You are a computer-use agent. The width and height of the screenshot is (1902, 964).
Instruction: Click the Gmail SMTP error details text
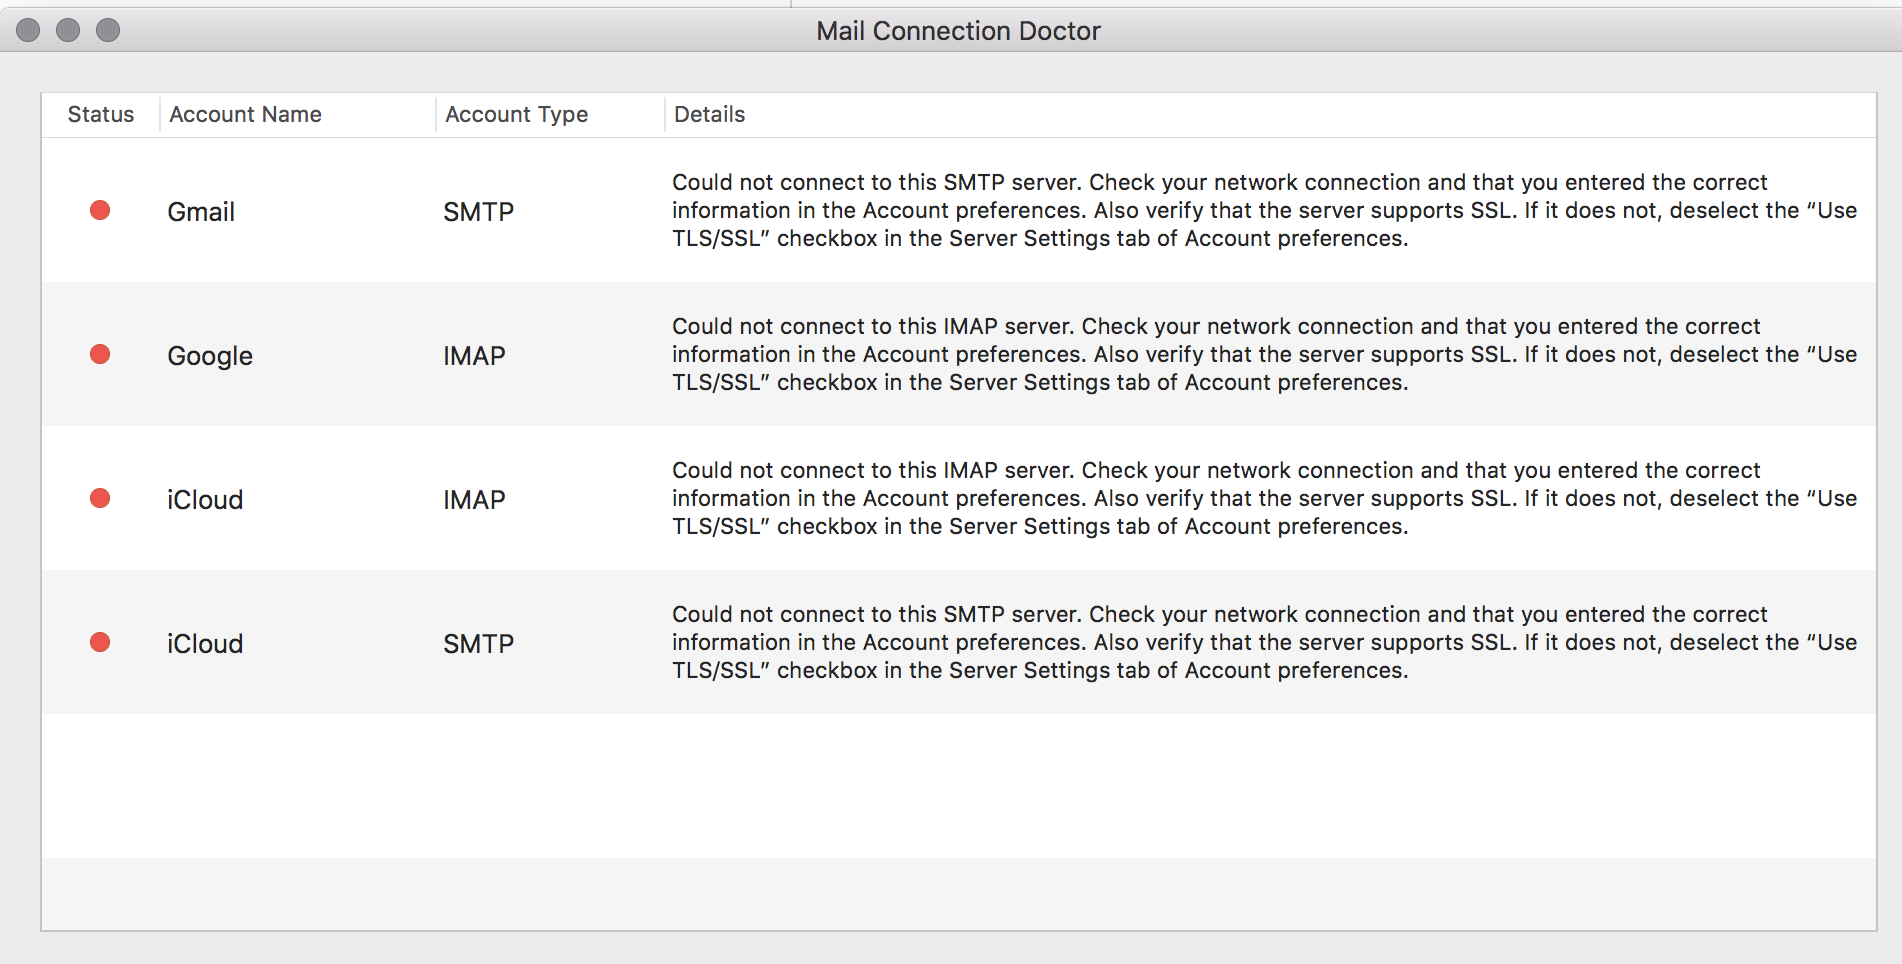pyautogui.click(x=1264, y=210)
